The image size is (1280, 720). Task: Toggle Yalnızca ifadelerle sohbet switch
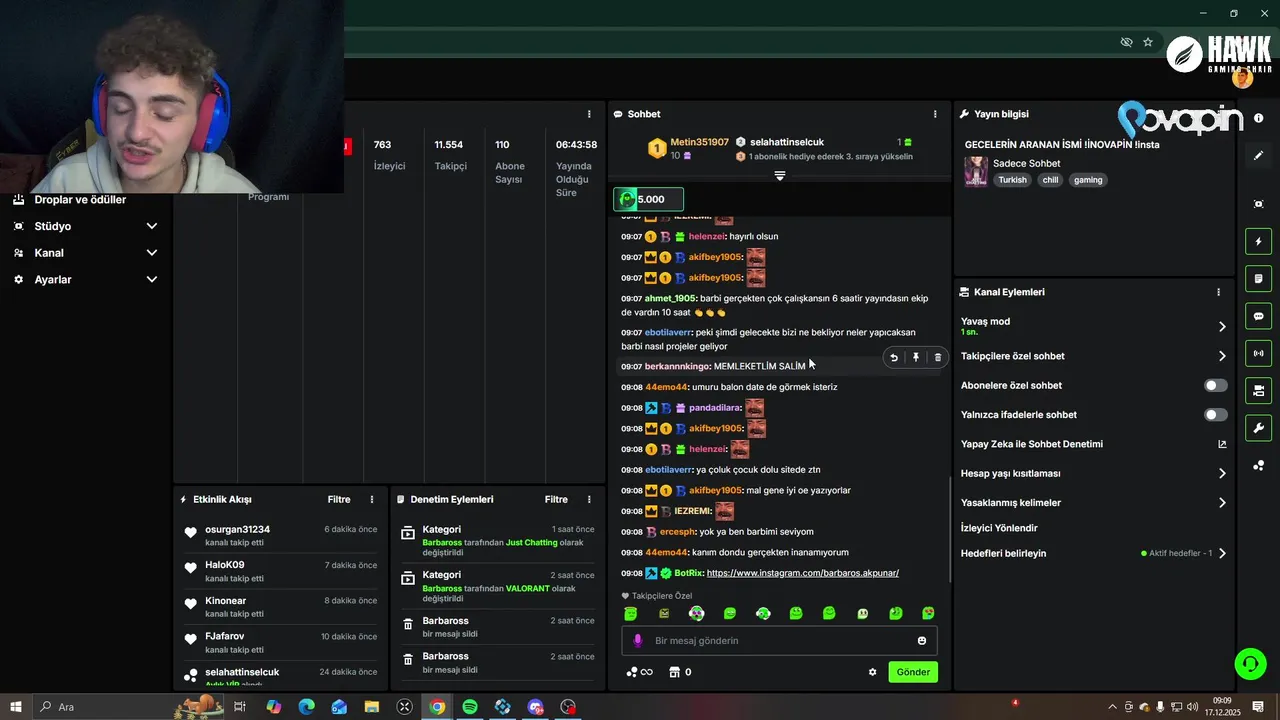coord(1215,415)
